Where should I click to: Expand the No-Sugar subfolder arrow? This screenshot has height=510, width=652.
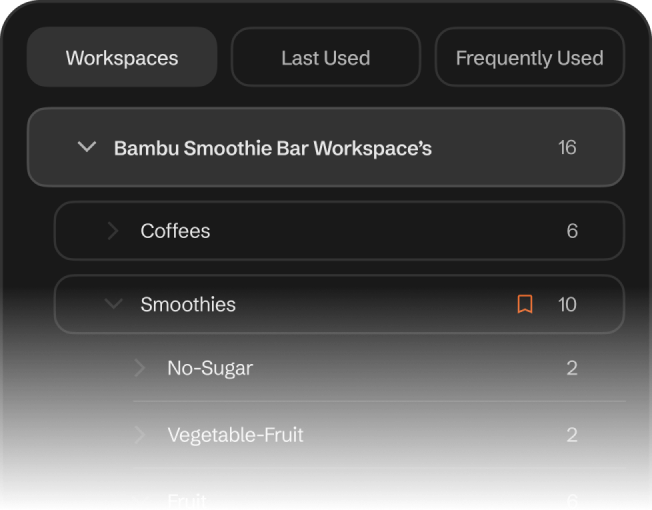click(140, 368)
